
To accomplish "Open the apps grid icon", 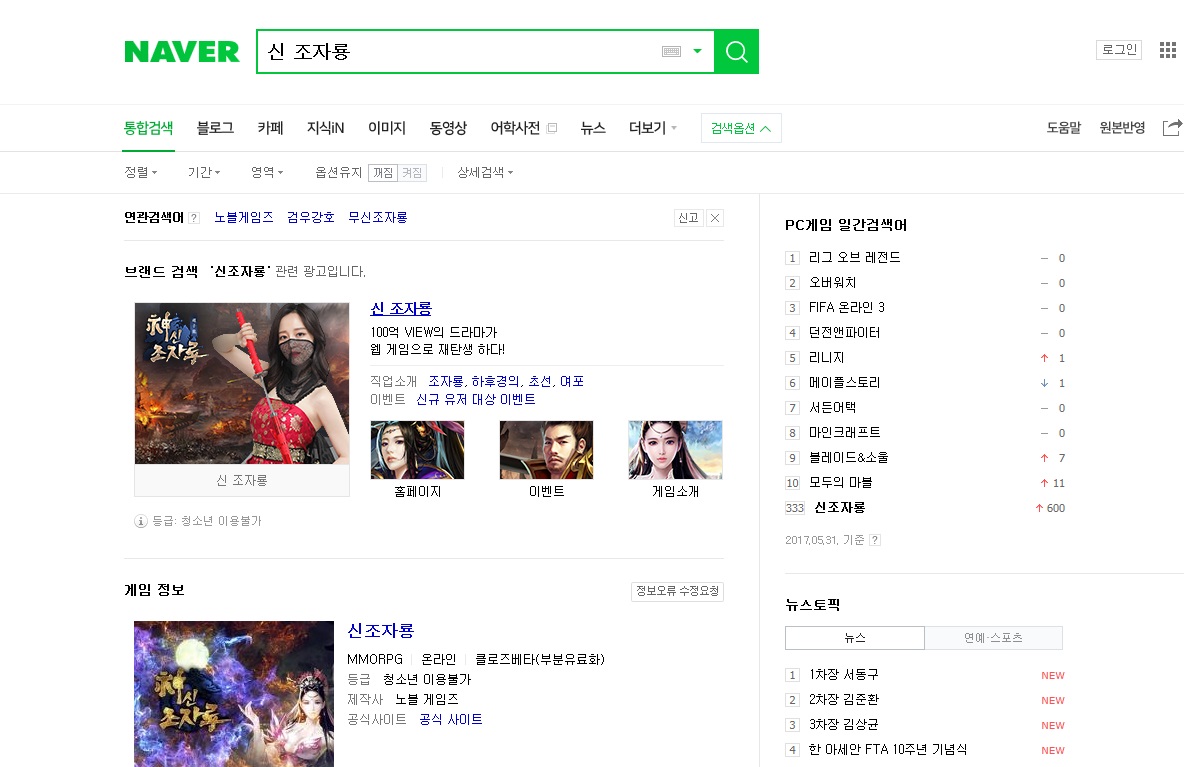I will 1168,50.
